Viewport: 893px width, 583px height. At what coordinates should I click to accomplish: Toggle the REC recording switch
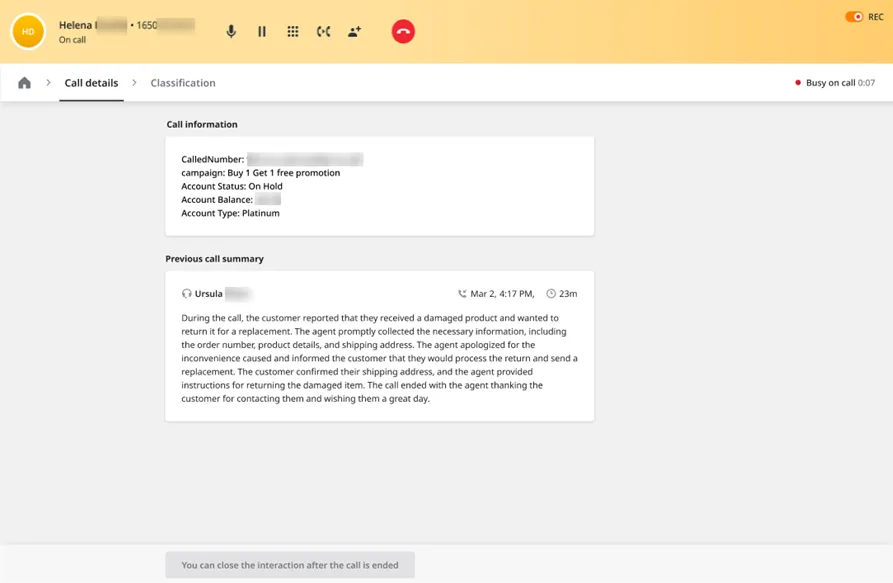click(x=854, y=17)
